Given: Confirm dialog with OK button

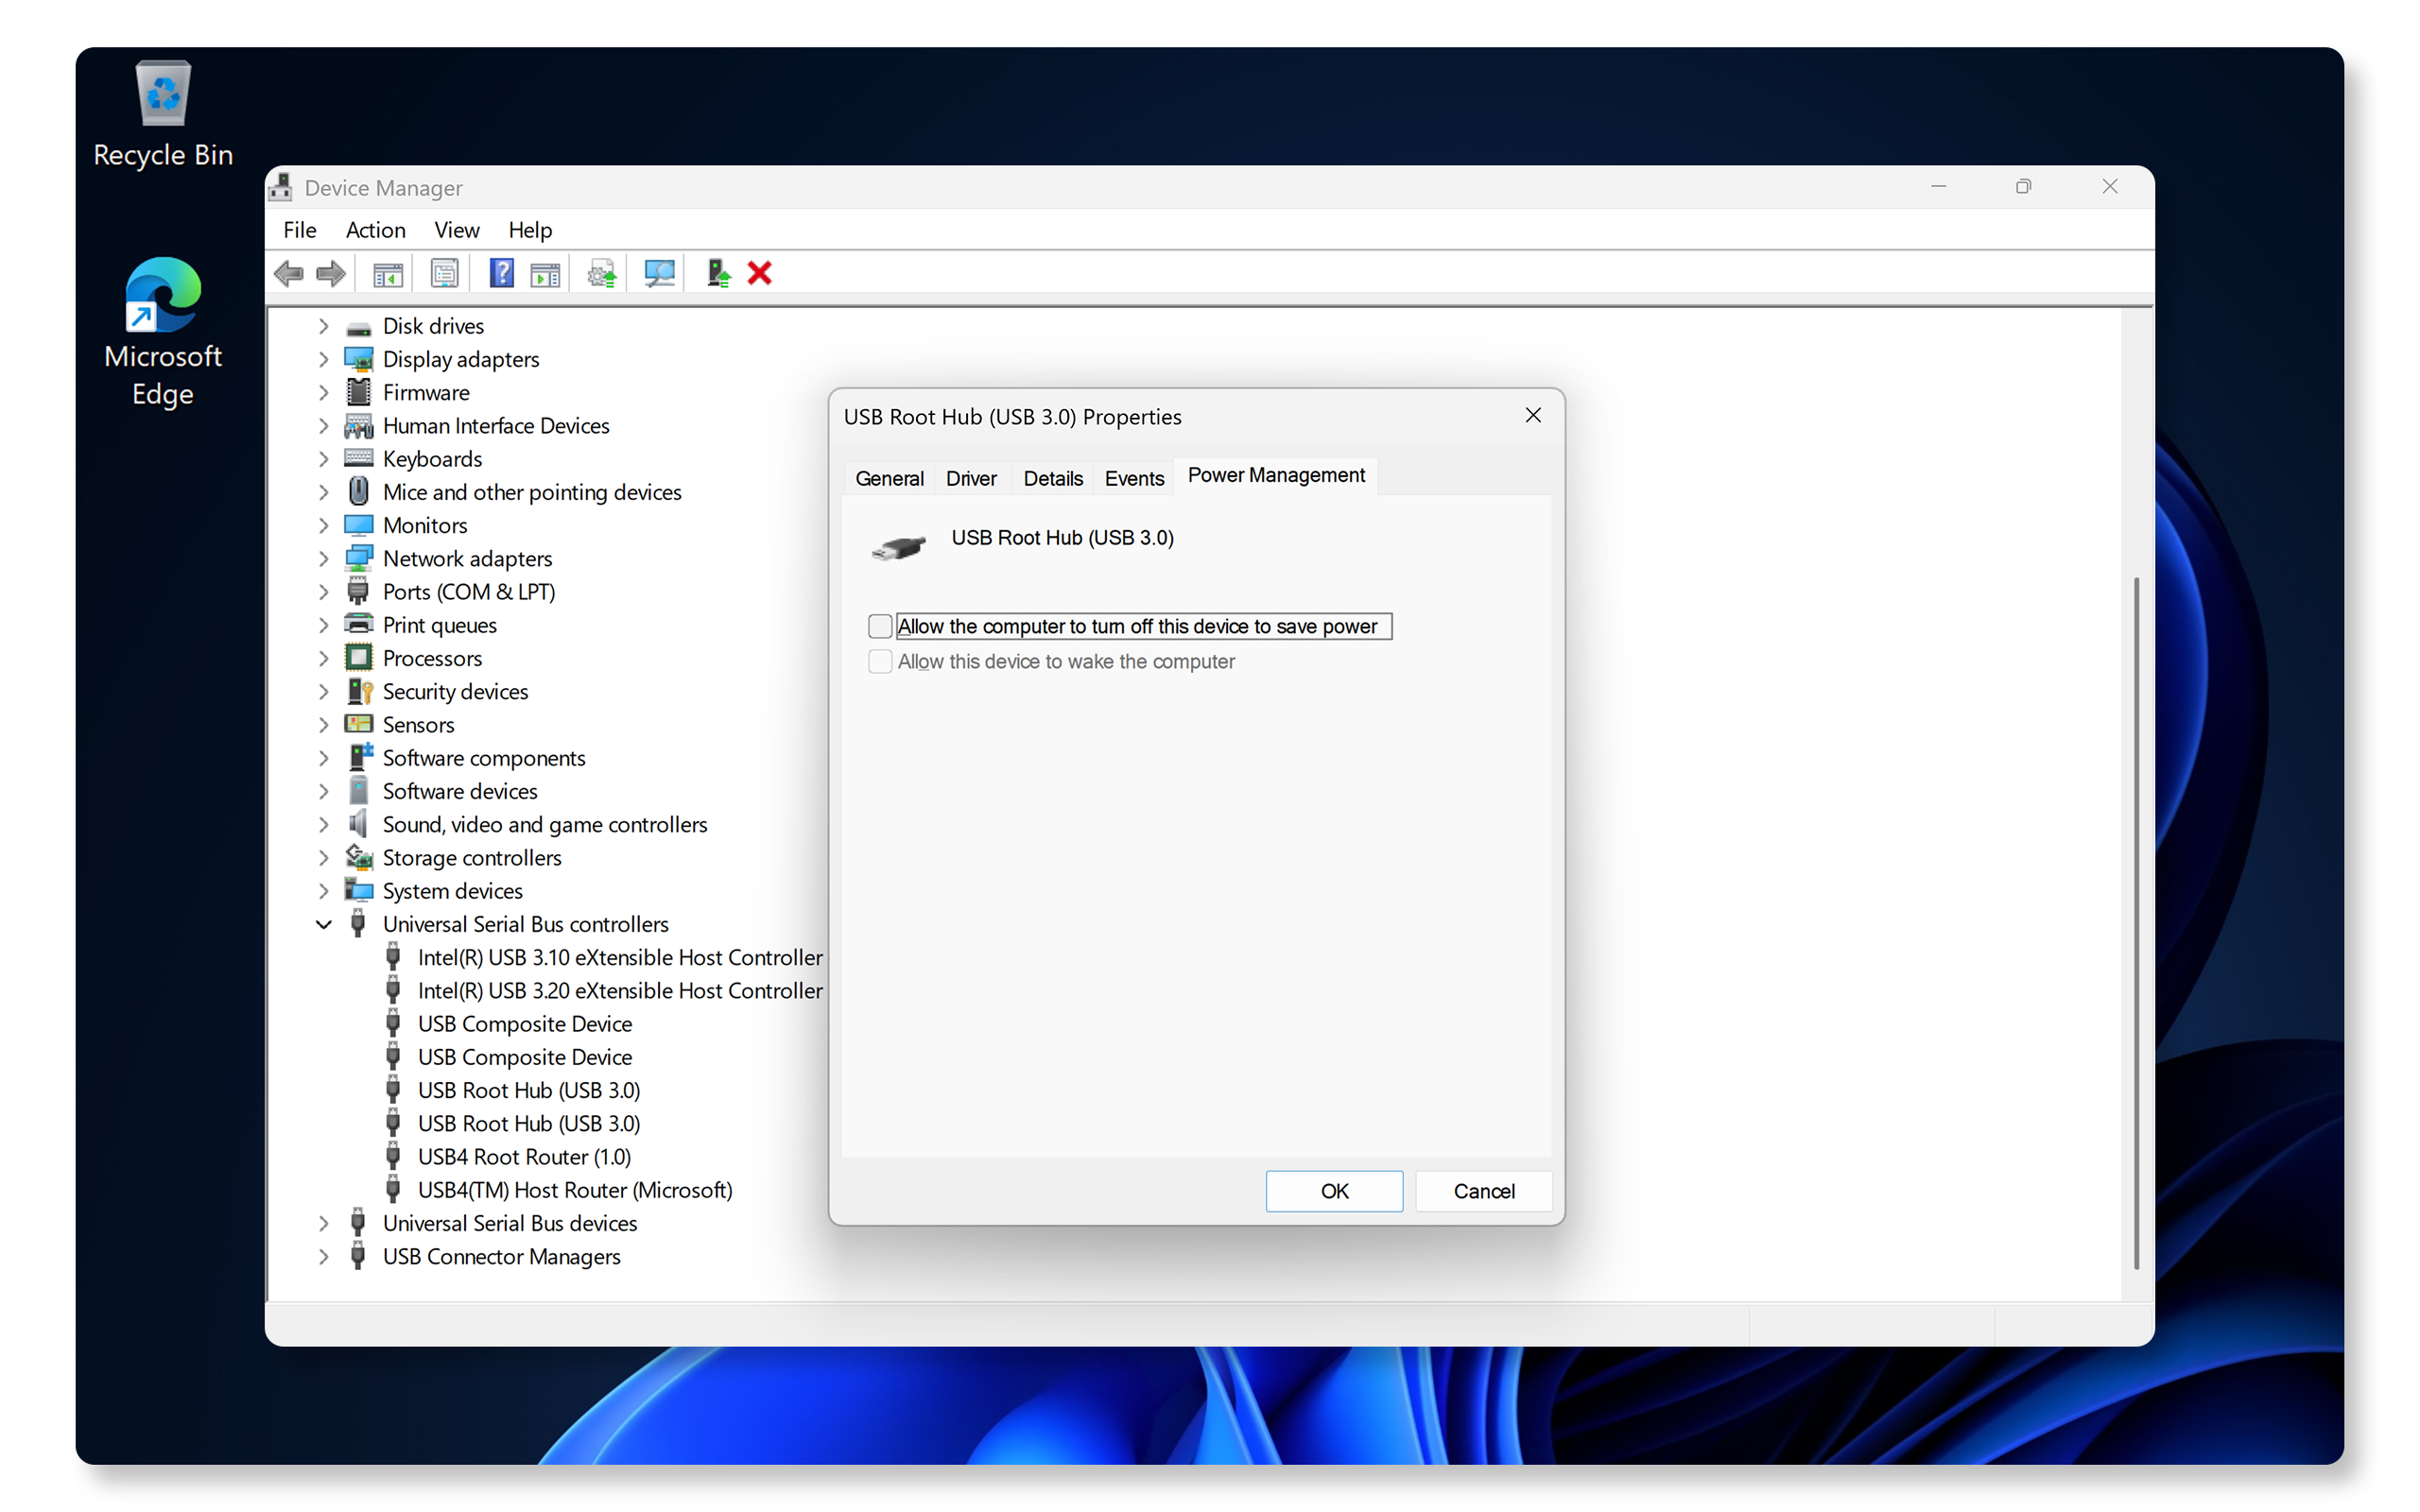Looking at the screenshot, I should tap(1334, 1191).
